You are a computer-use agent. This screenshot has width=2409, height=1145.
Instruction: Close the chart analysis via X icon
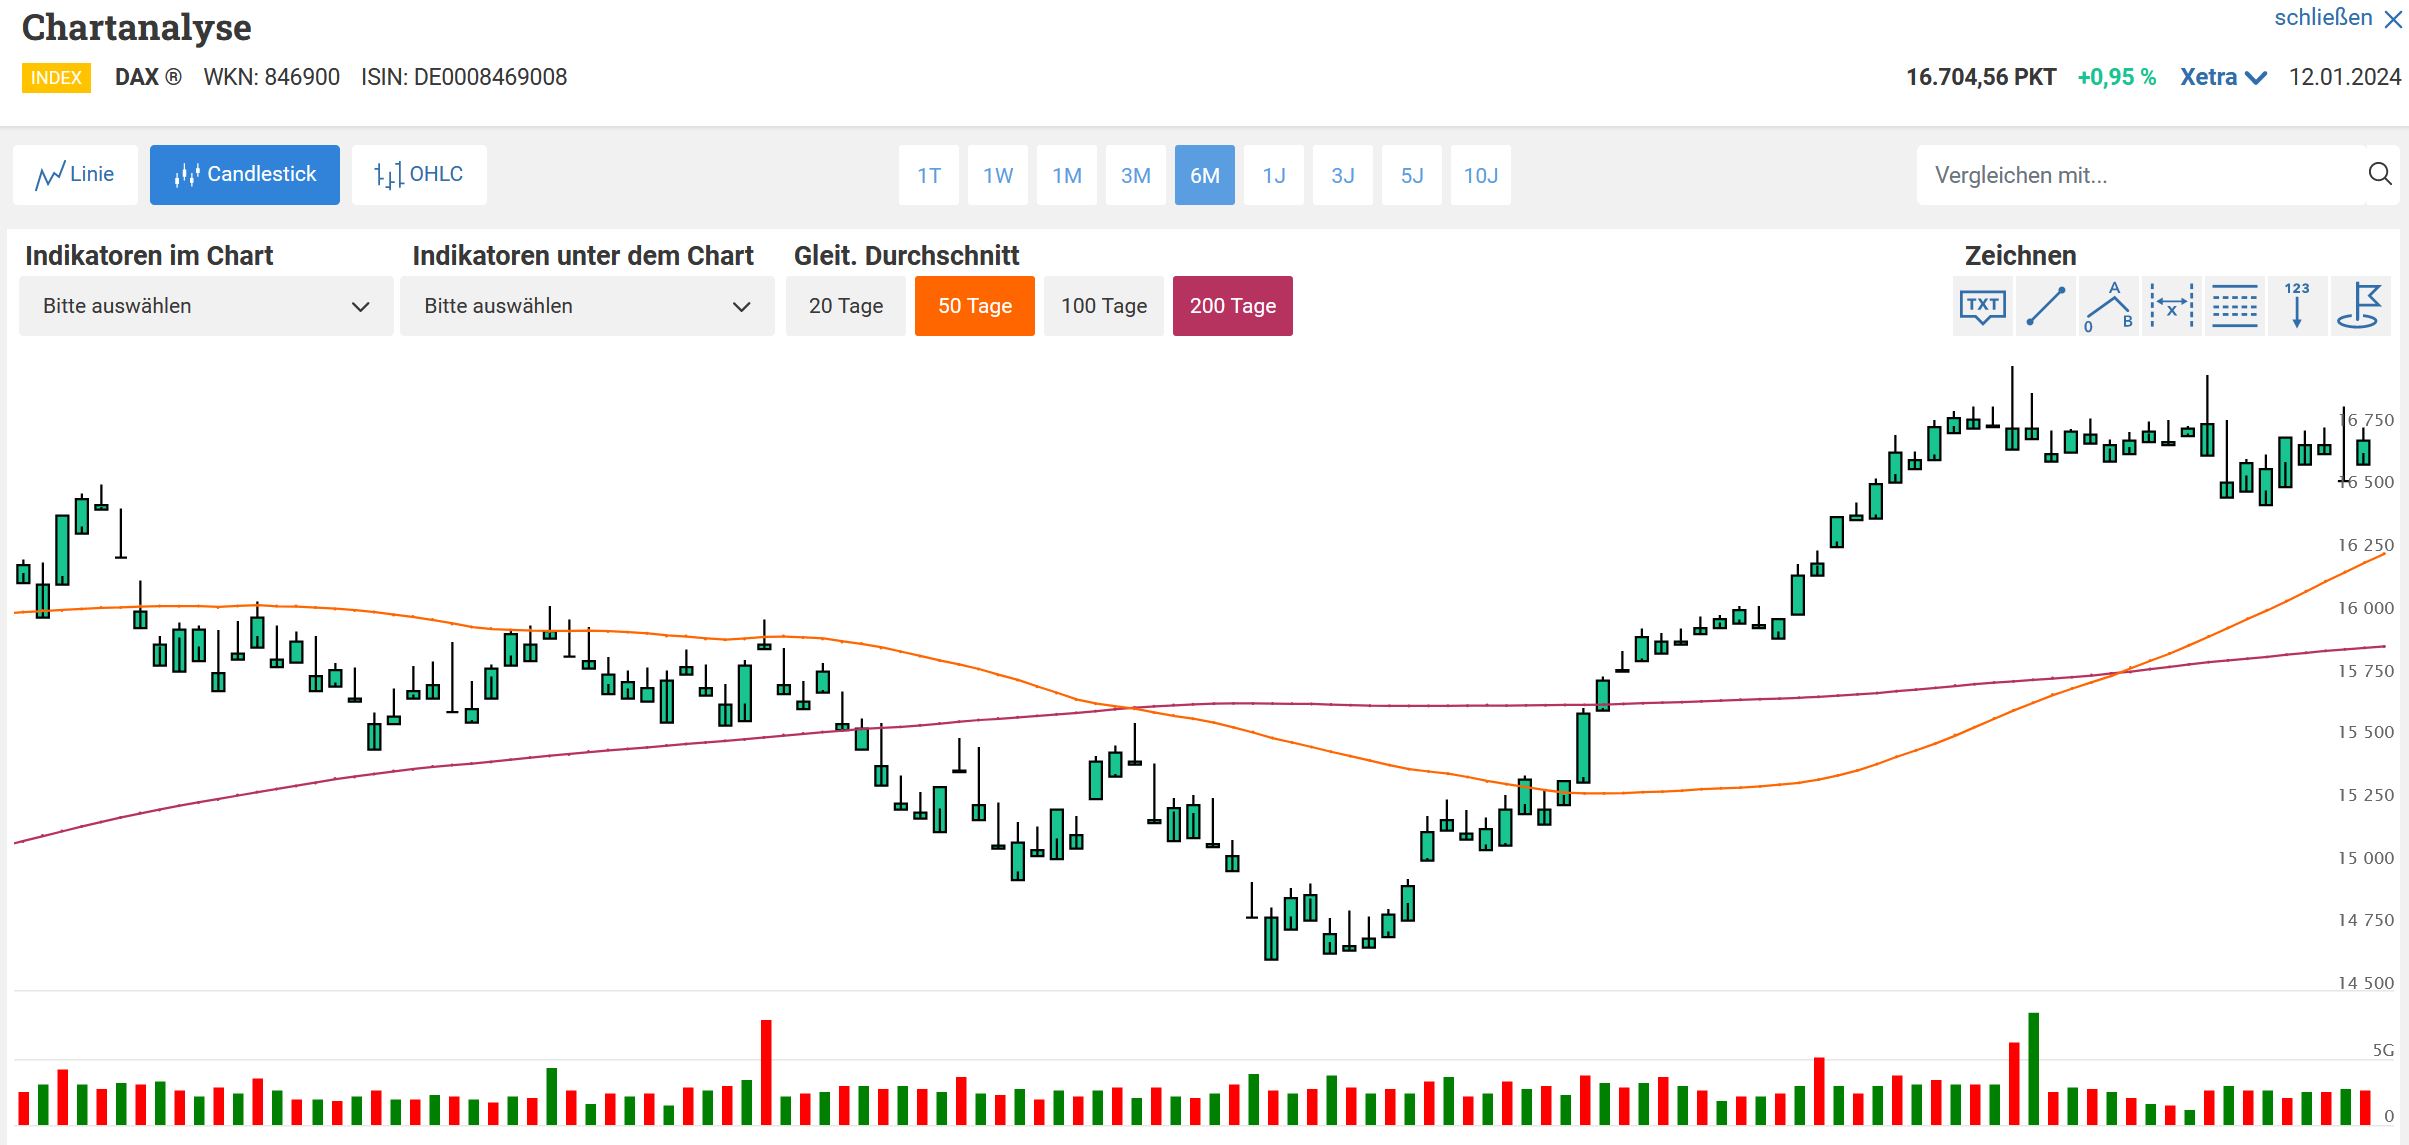point(2393,20)
